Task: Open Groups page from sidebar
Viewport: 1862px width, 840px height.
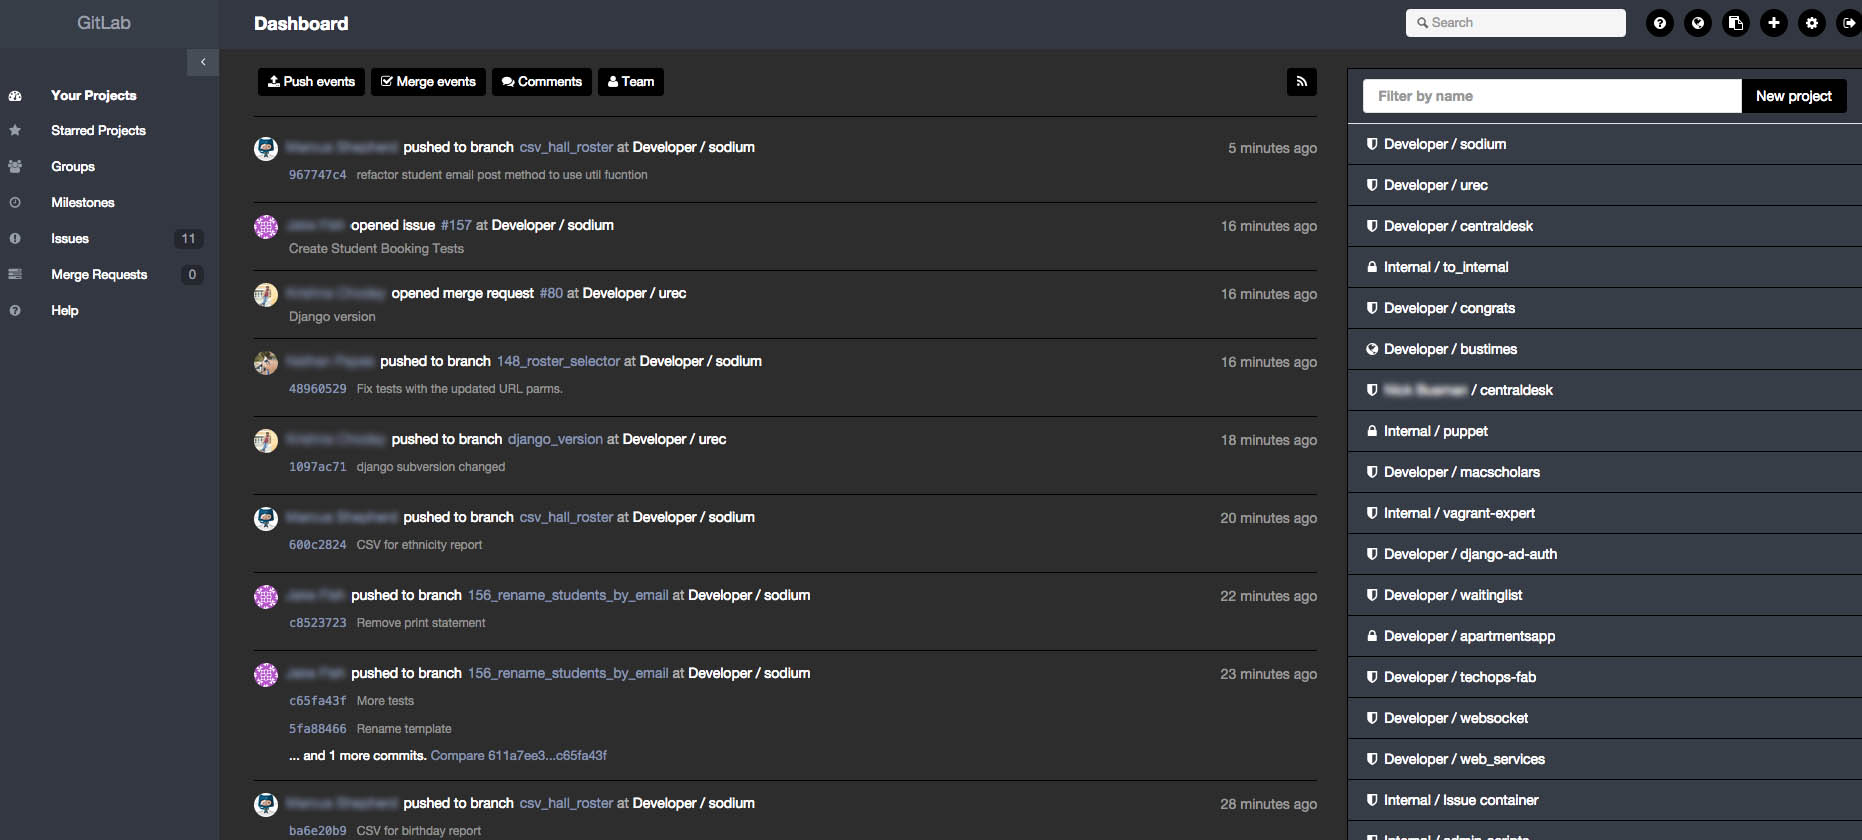Action: [73, 167]
